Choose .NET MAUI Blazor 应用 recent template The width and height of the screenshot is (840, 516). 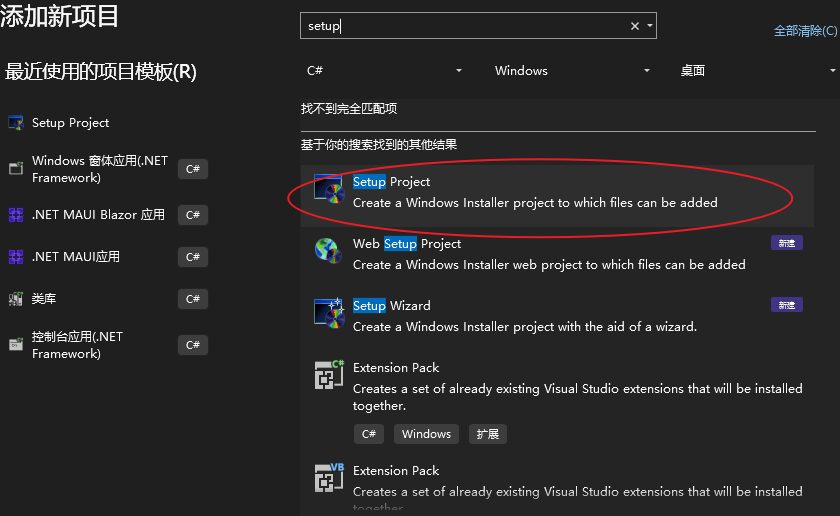107,215
